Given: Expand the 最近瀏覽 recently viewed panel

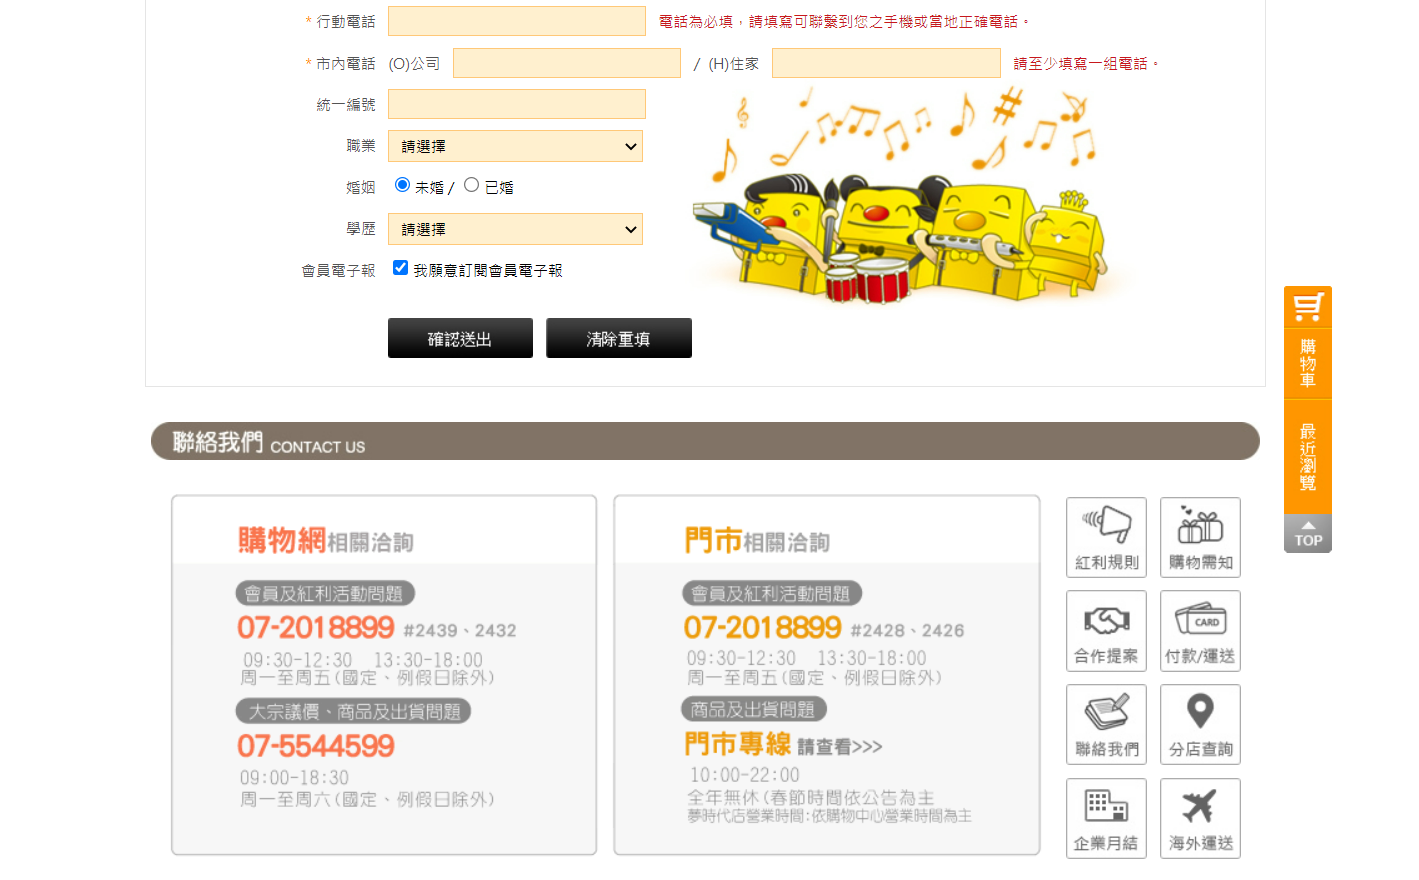Looking at the screenshot, I should tap(1307, 457).
